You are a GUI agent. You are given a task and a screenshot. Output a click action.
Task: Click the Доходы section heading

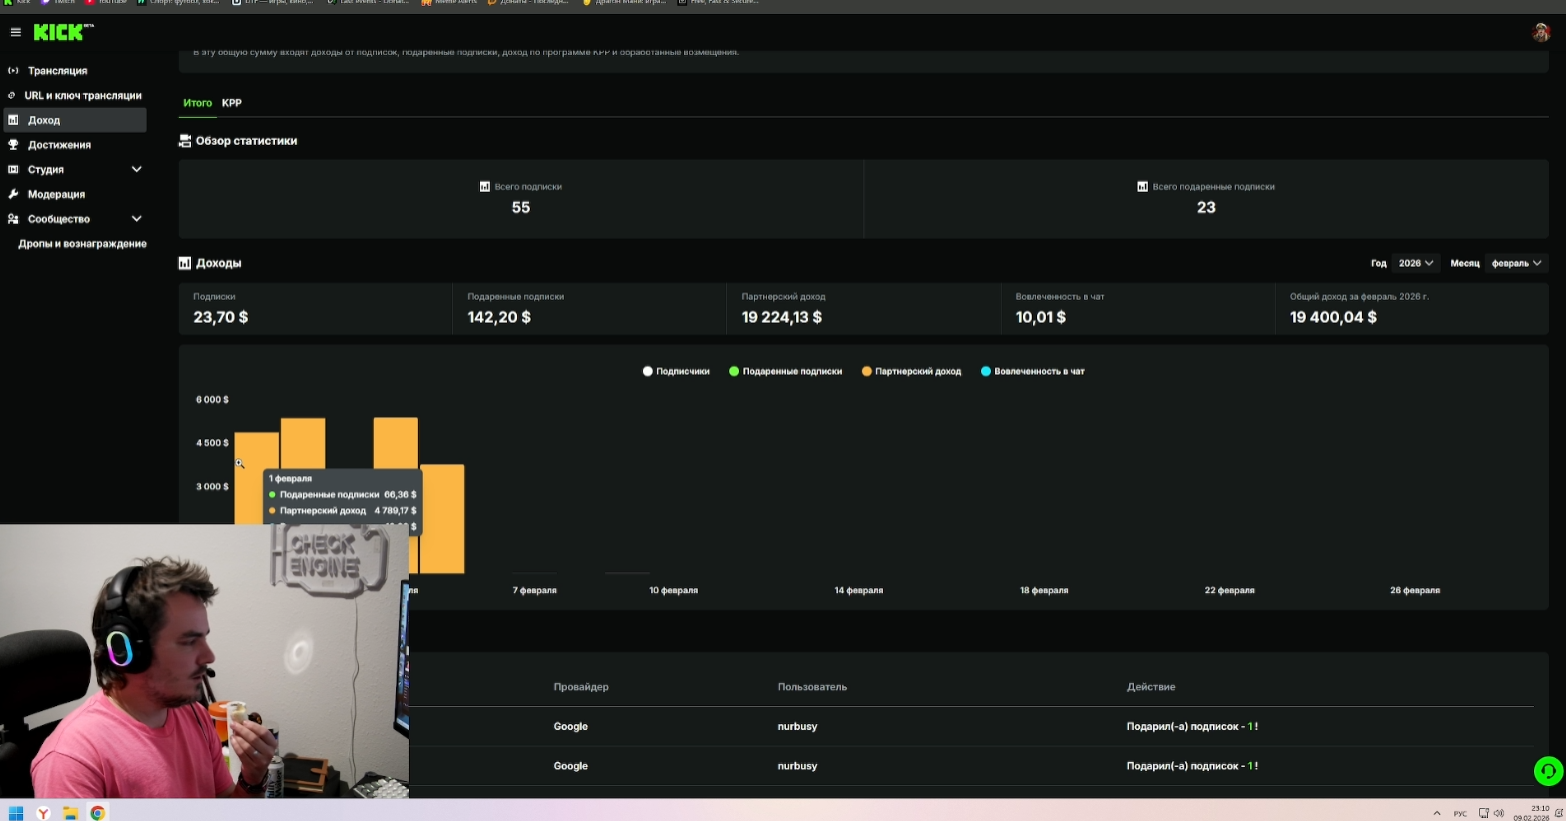click(x=218, y=263)
